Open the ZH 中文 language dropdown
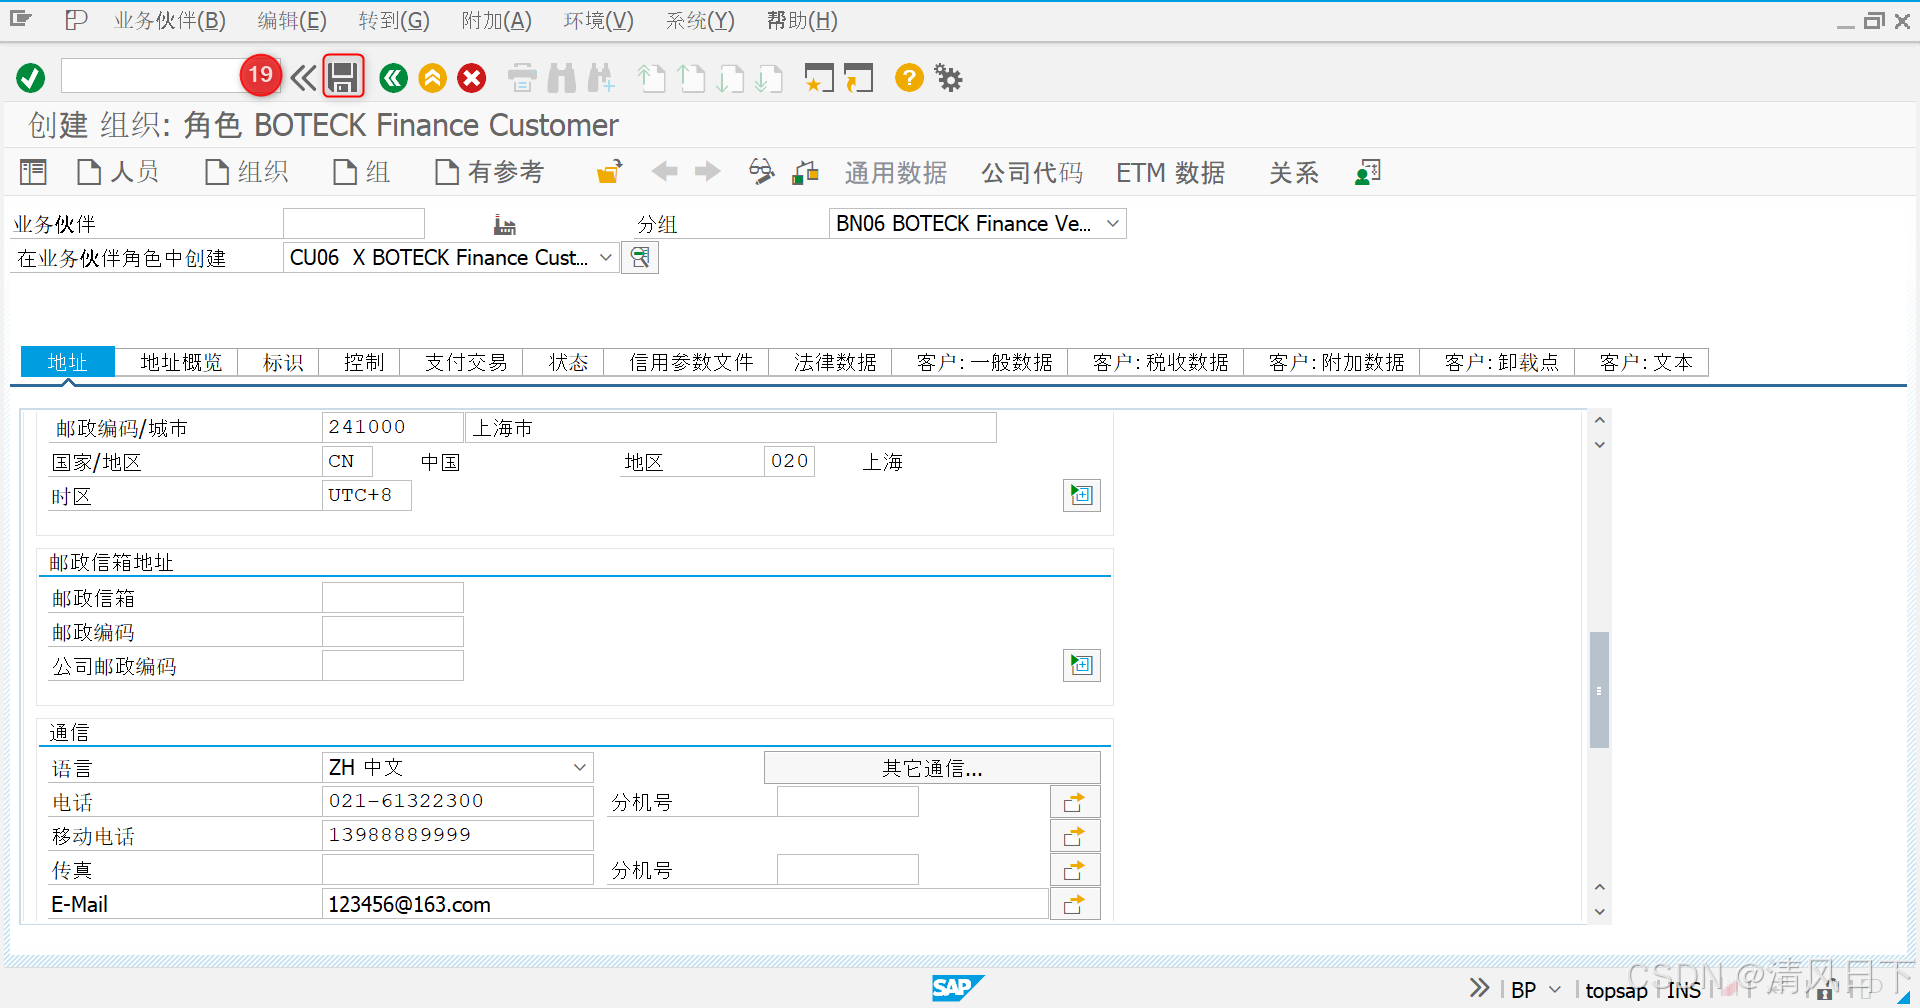This screenshot has height=1008, width=1920. 578,766
